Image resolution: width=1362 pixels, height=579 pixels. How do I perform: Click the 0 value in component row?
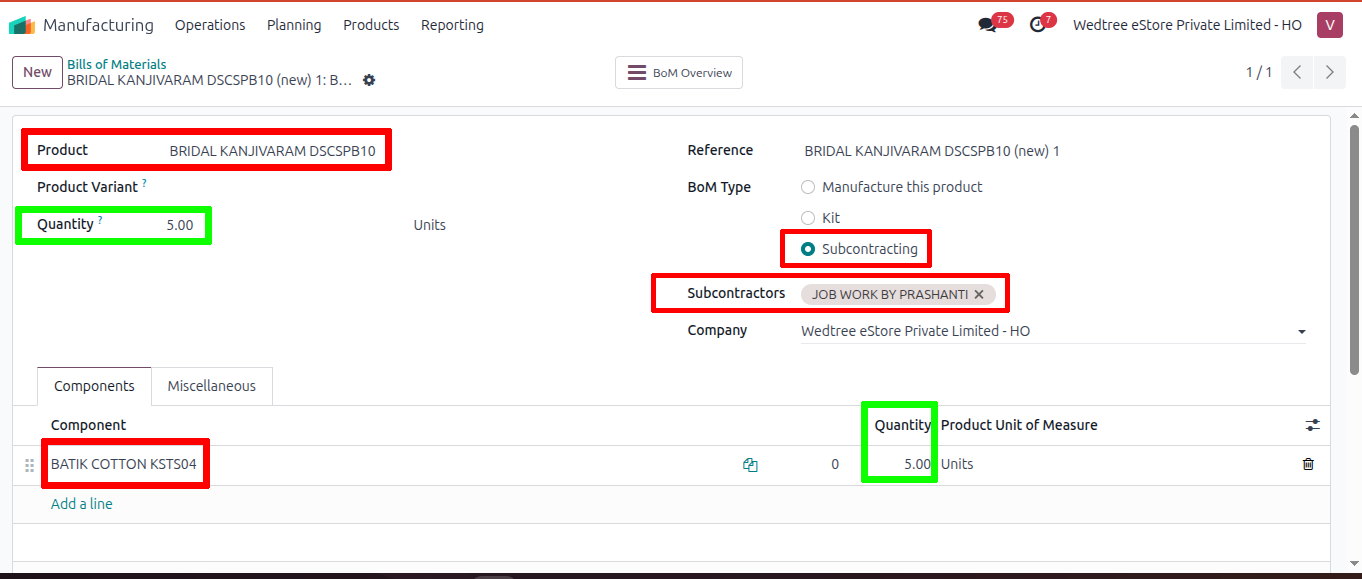[835, 464]
